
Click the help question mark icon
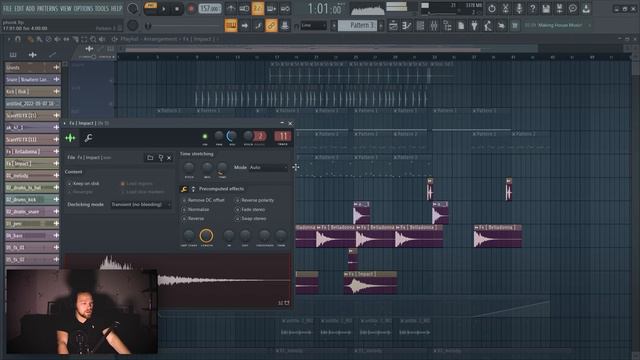coord(532,9)
